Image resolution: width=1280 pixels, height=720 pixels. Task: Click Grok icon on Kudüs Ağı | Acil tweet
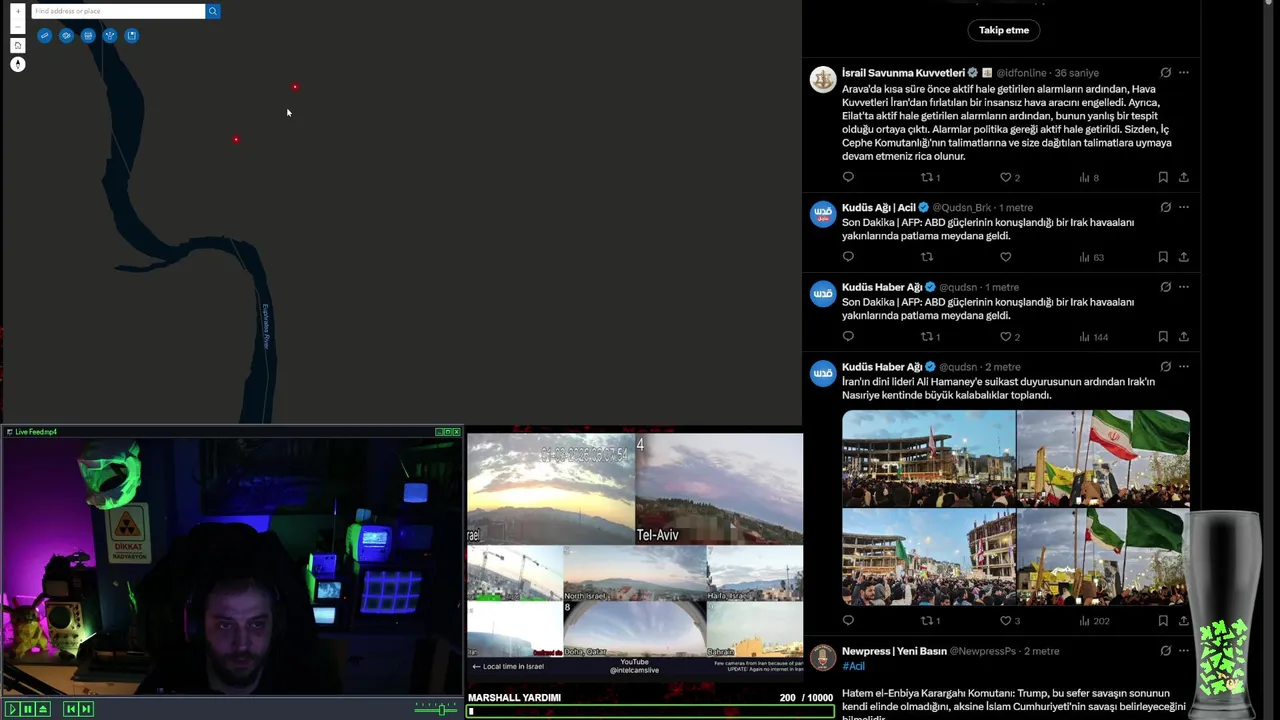tap(1165, 207)
